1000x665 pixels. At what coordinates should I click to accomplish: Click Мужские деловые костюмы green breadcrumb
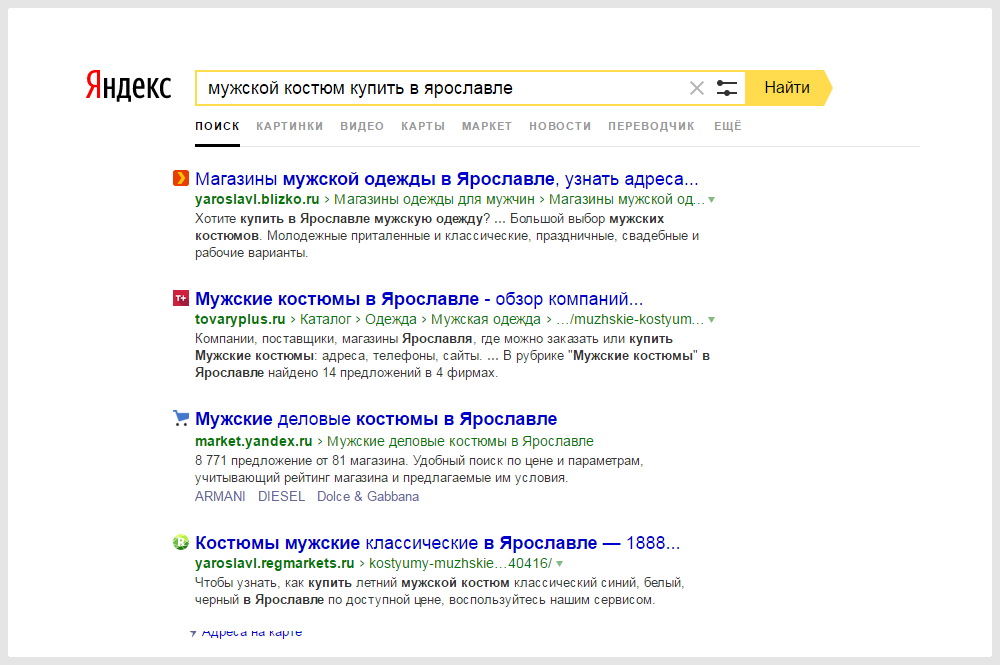pos(460,441)
